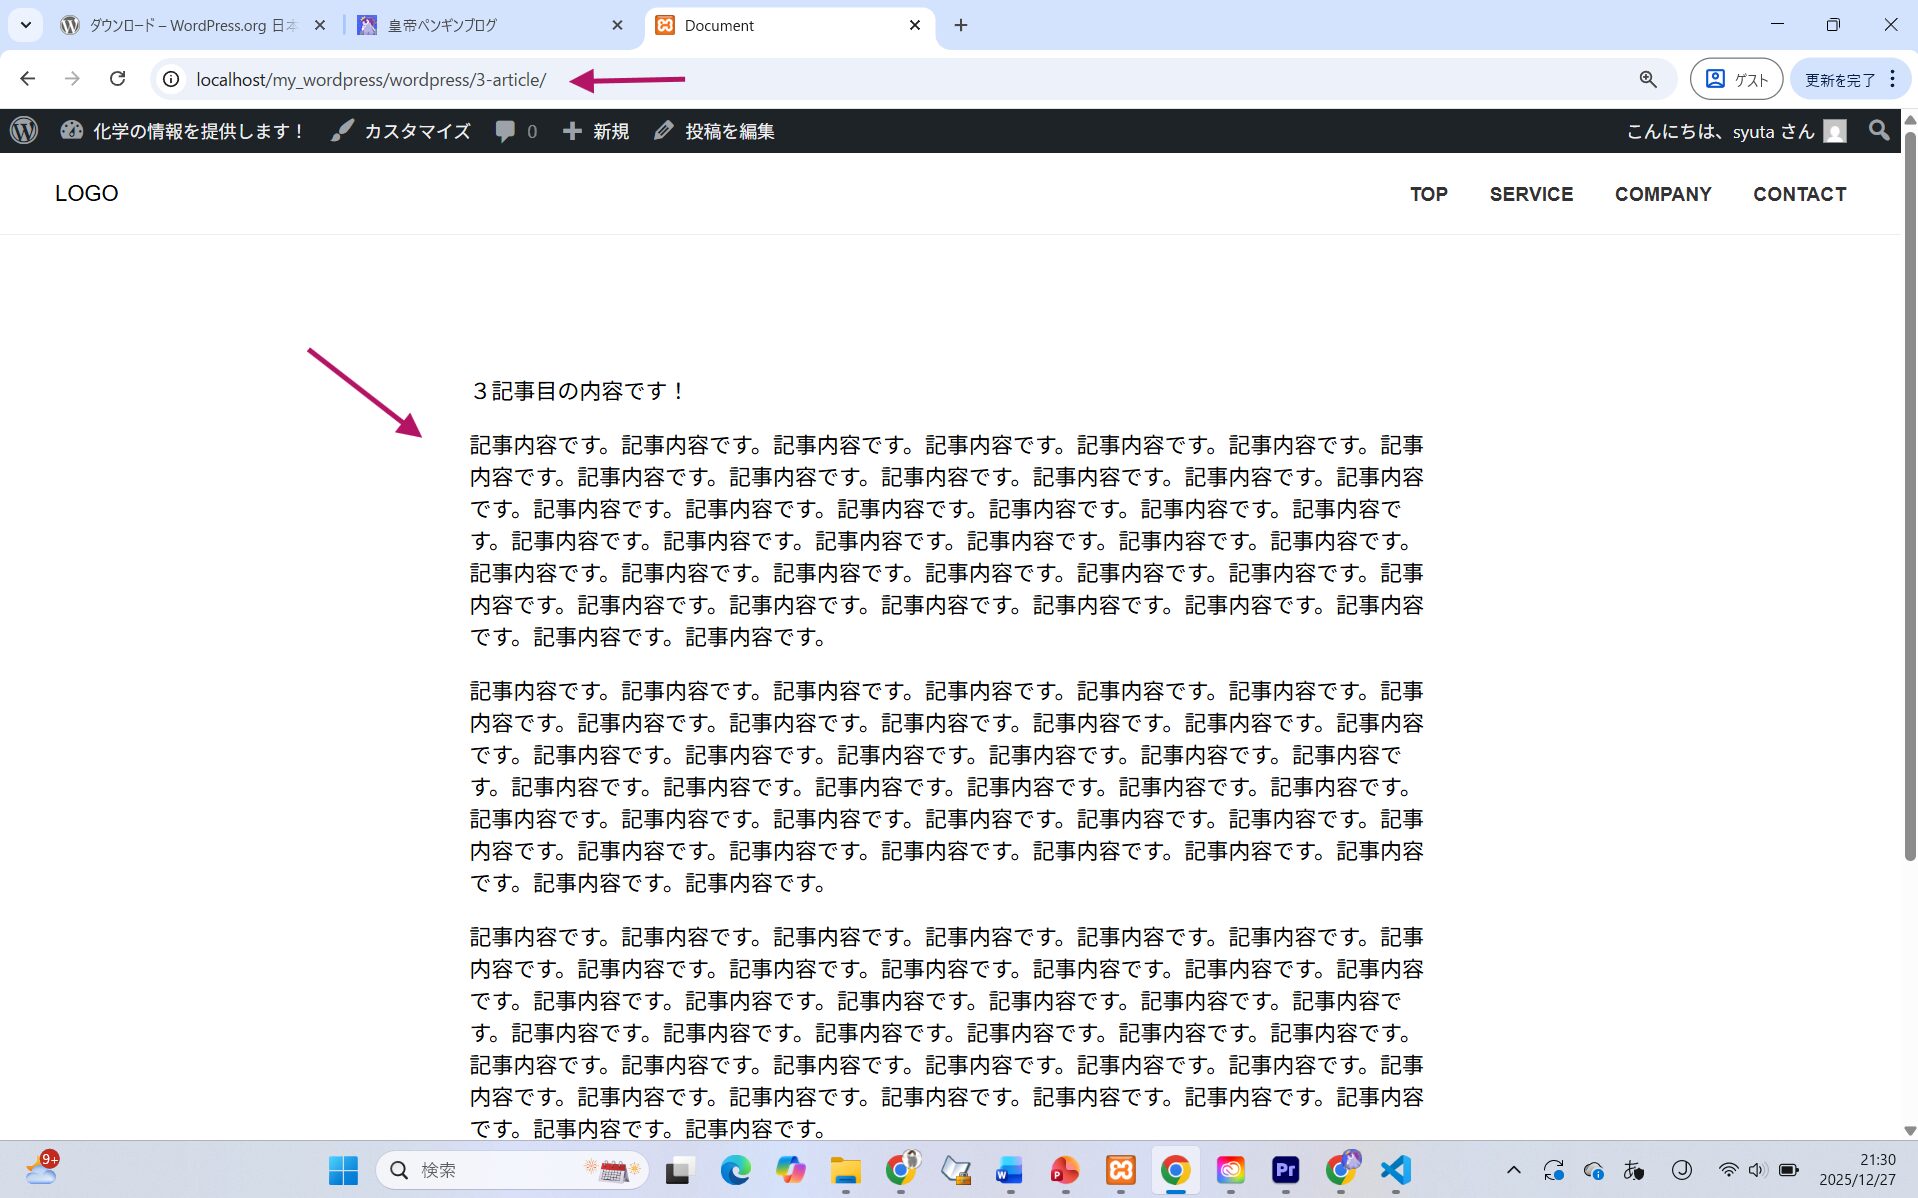1918x1198 pixels.
Task: Open Visual Studio Code from the taskbar
Action: coord(1395,1170)
